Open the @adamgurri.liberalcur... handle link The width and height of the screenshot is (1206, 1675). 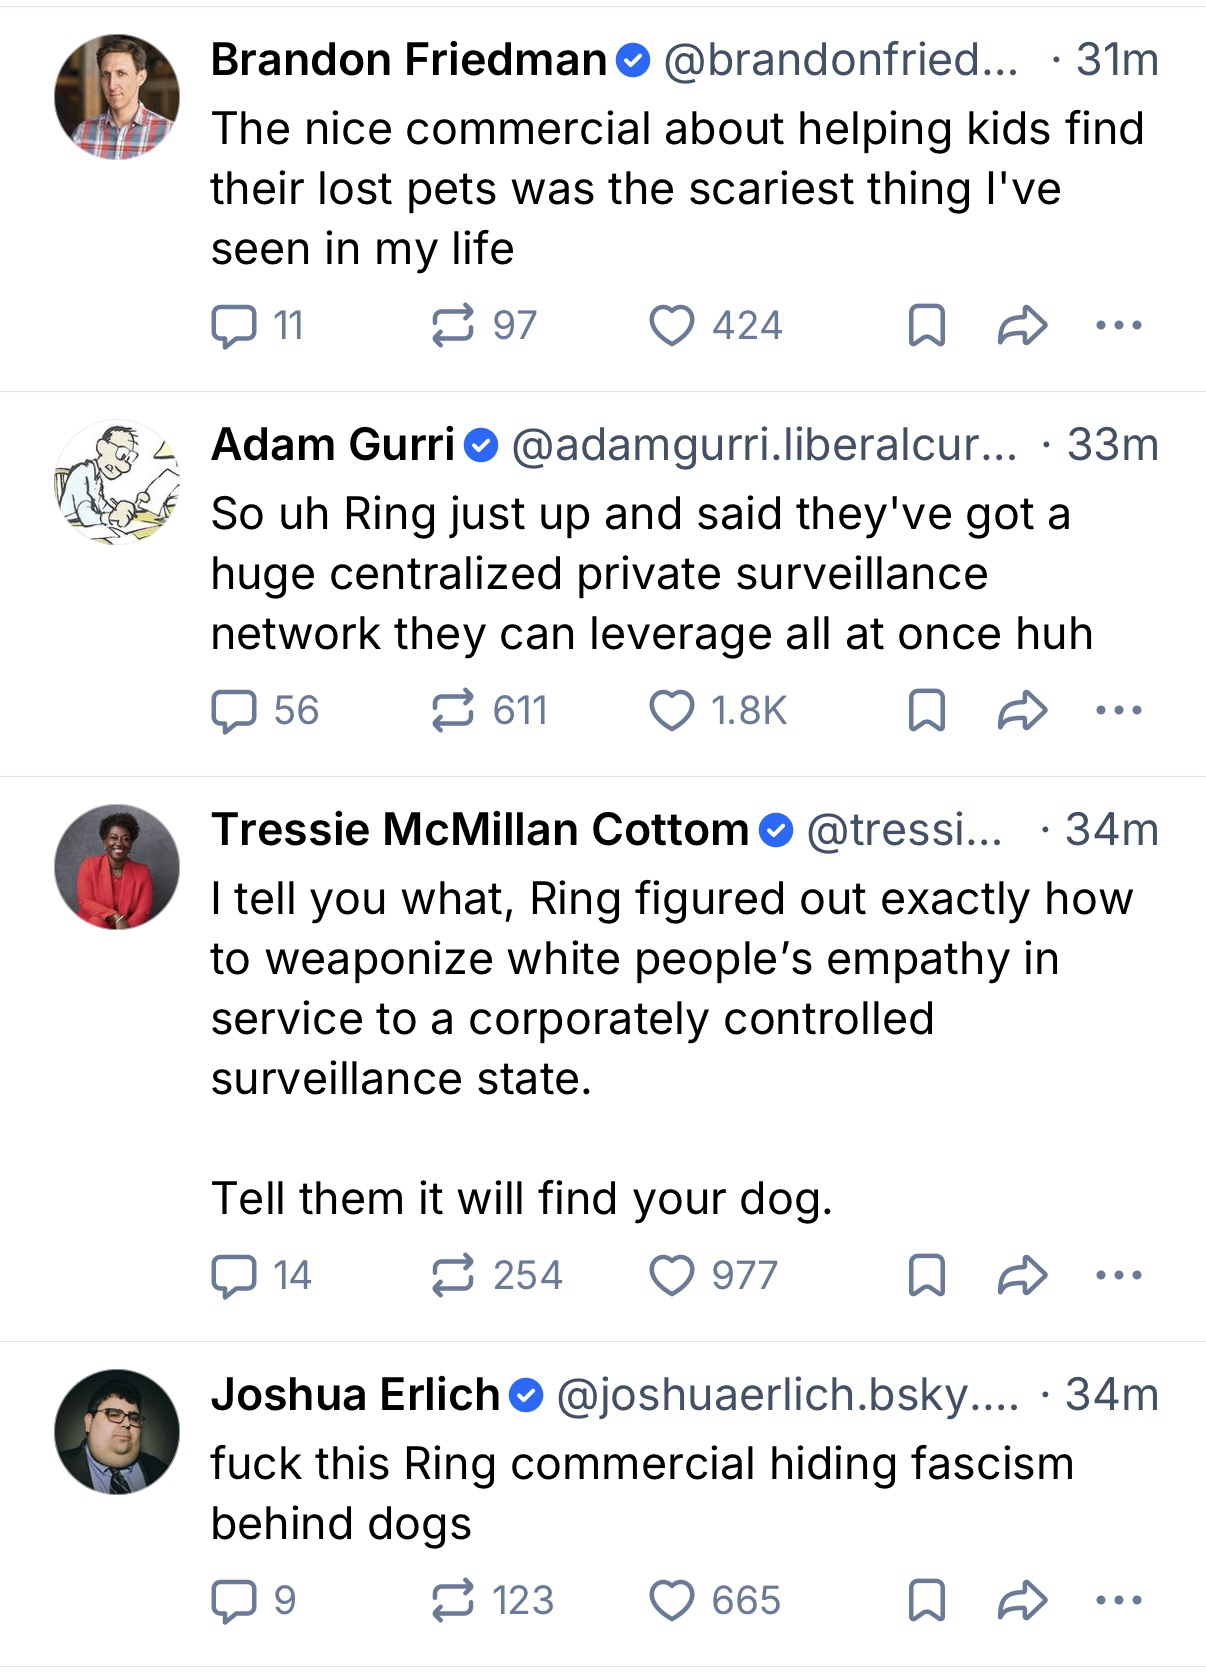click(x=763, y=445)
